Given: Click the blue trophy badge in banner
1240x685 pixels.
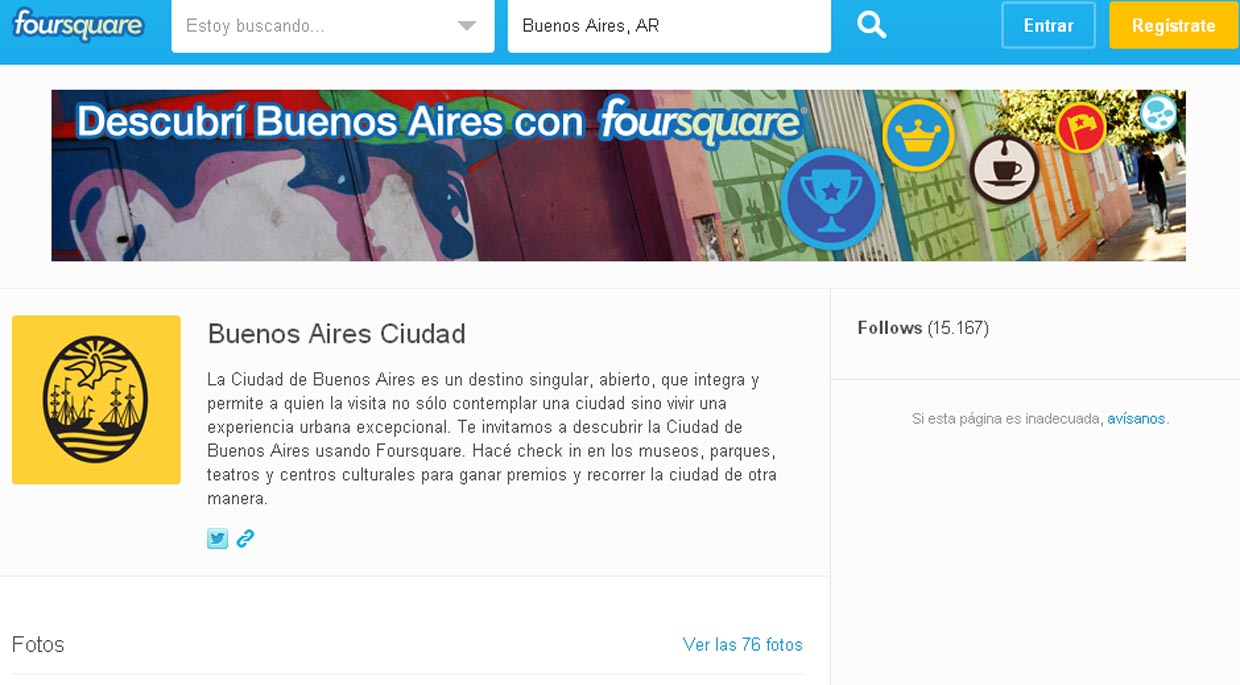Looking at the screenshot, I should pos(831,199).
